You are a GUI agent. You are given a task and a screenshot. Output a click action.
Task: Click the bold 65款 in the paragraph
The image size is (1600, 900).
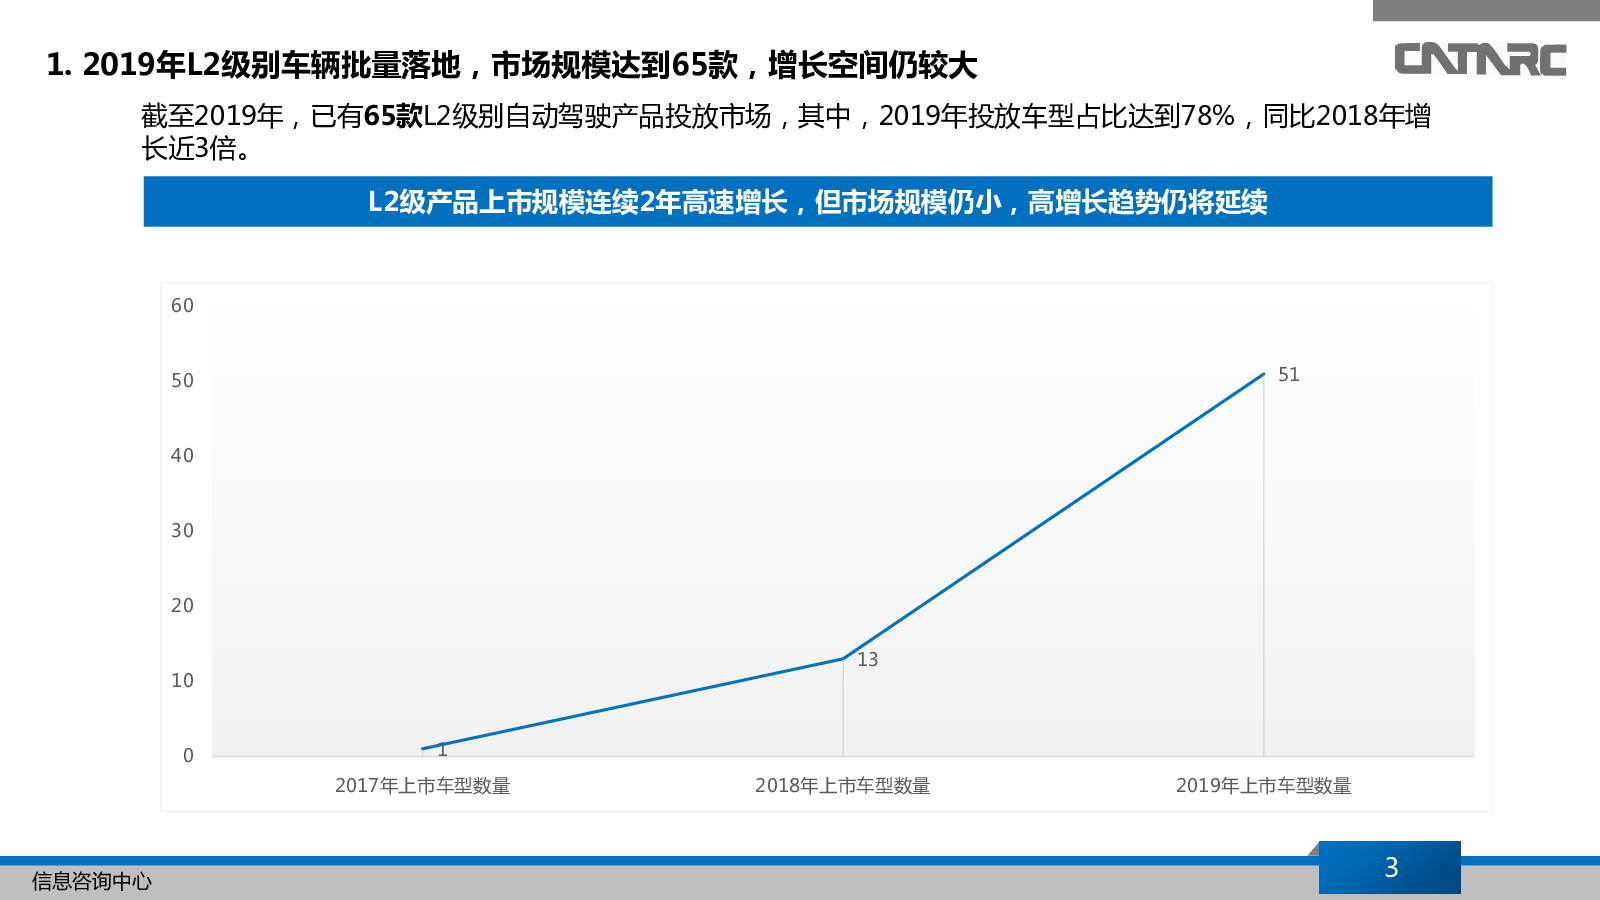pyautogui.click(x=394, y=116)
